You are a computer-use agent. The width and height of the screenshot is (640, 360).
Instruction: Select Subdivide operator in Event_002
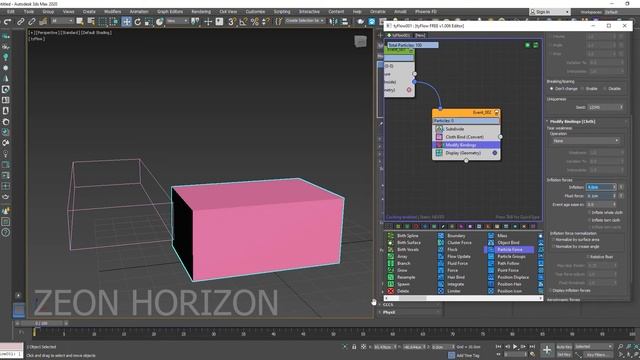466,129
